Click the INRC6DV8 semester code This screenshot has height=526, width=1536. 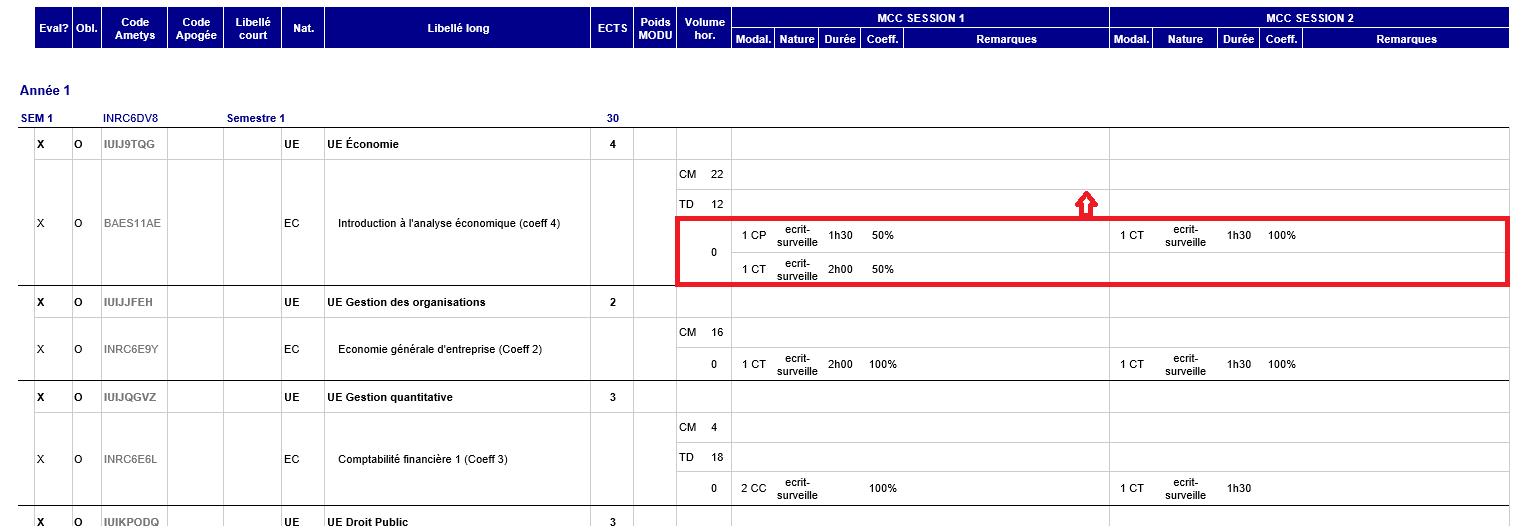coord(130,118)
